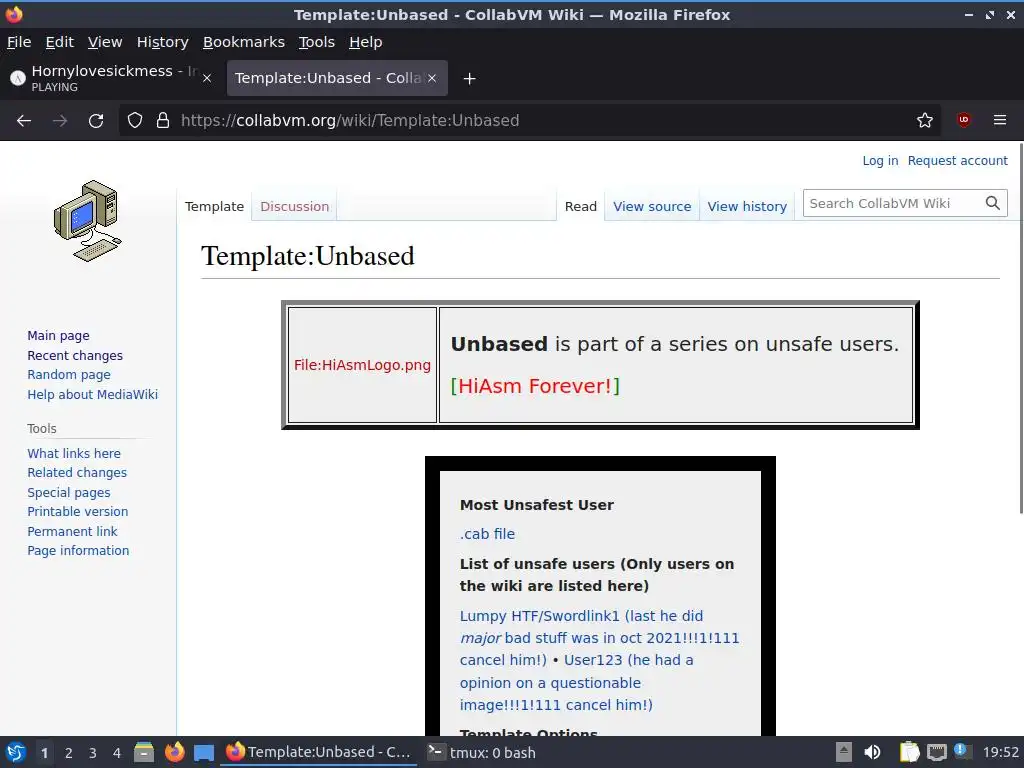This screenshot has width=1024, height=768.
Task: Click the show desktop icon in taskbar
Action: click(204, 752)
